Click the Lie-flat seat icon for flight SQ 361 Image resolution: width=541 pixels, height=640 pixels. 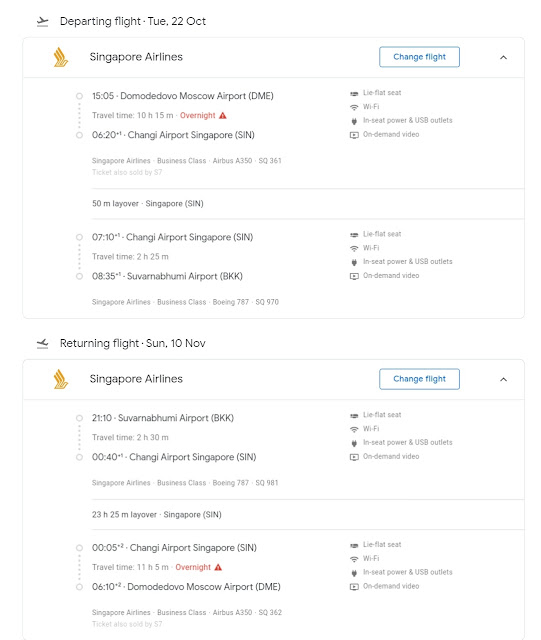click(354, 93)
